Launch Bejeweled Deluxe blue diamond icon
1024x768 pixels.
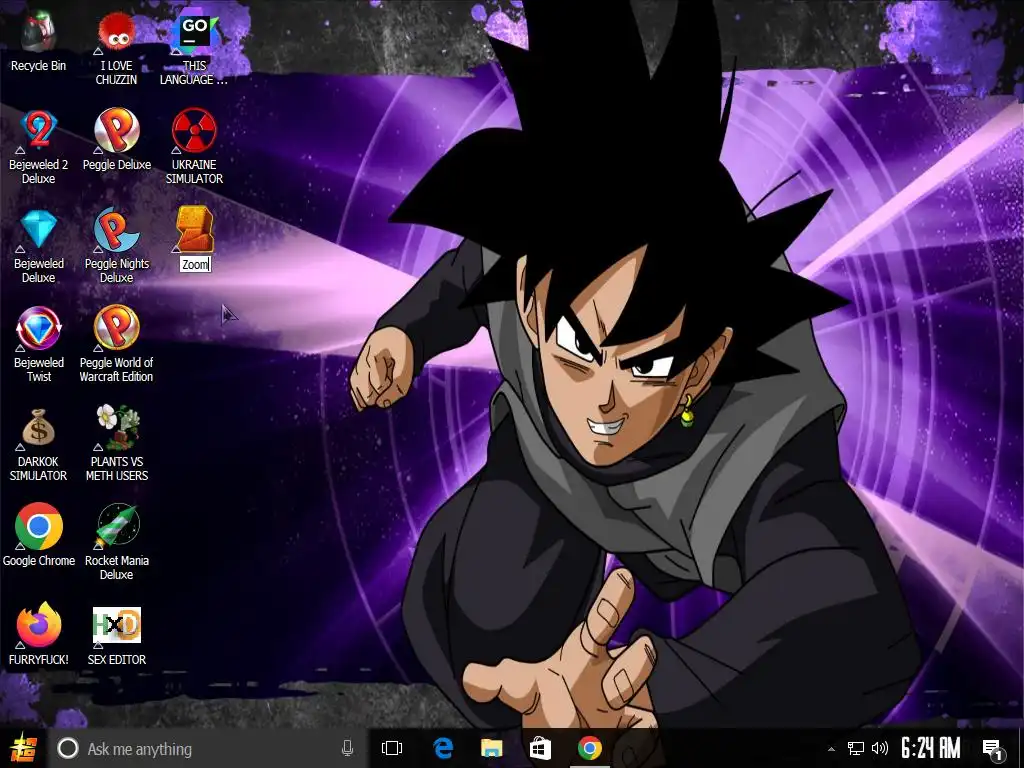click(38, 230)
